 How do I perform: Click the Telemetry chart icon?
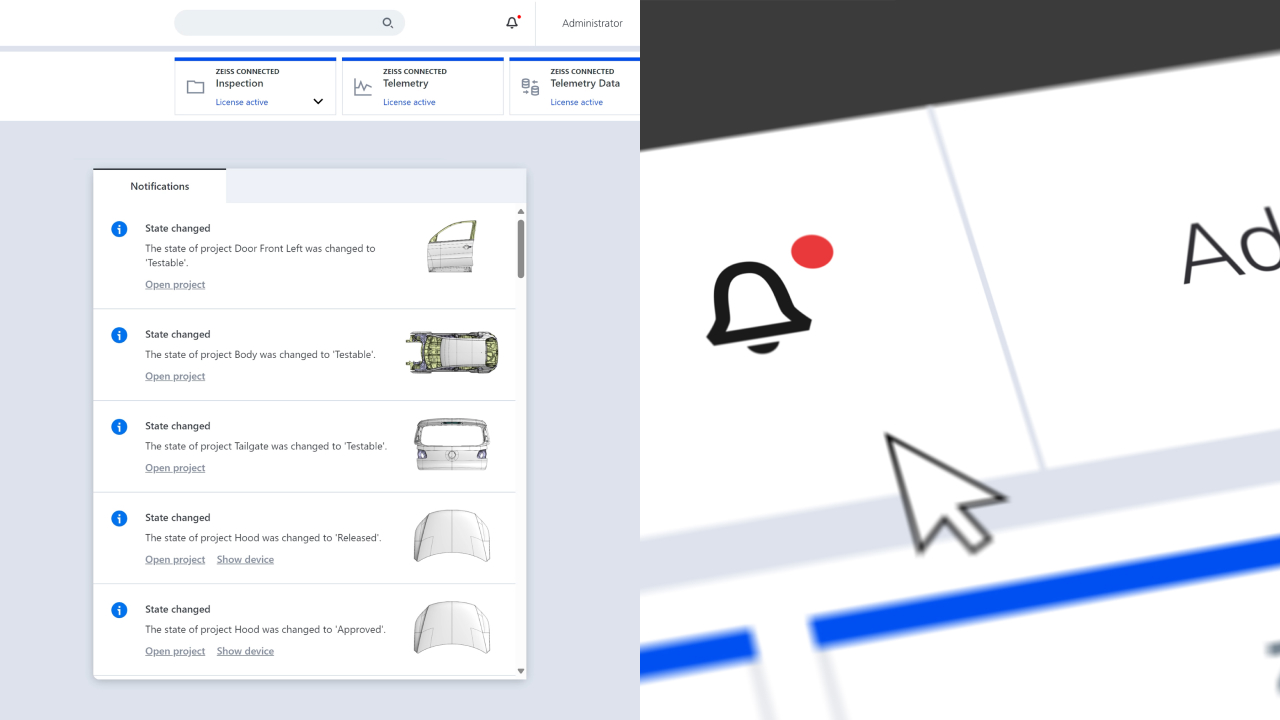pos(363,87)
